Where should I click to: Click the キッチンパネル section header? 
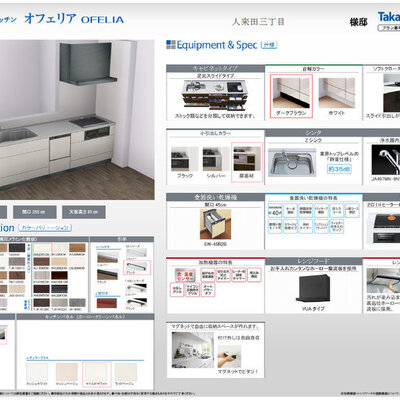85,317
